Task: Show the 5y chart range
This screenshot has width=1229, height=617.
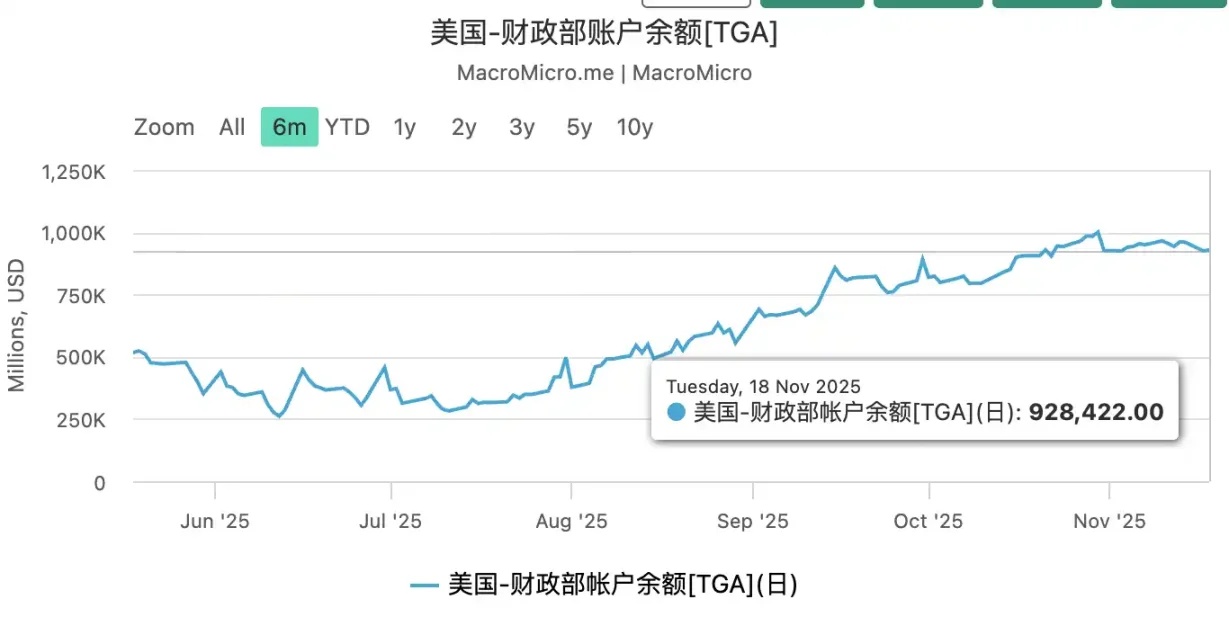Action: pyautogui.click(x=579, y=127)
